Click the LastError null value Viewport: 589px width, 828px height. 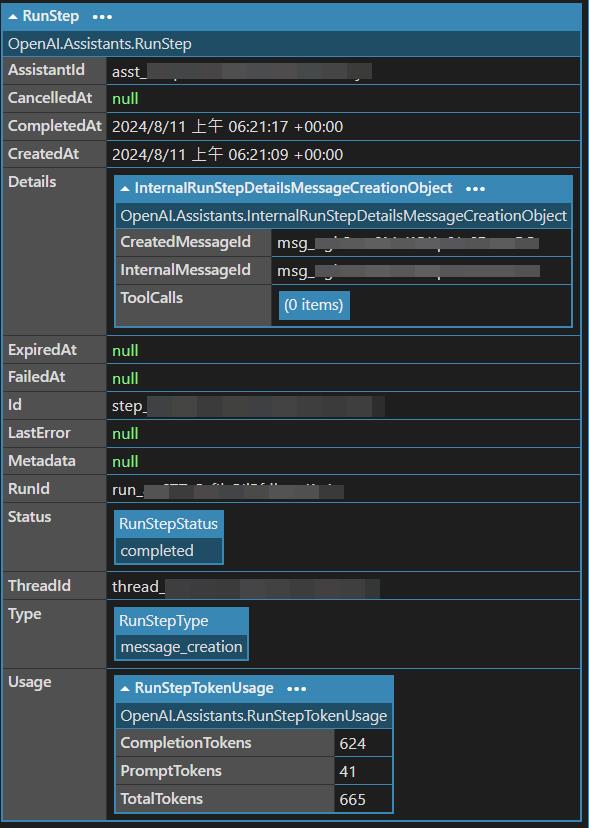[125, 434]
